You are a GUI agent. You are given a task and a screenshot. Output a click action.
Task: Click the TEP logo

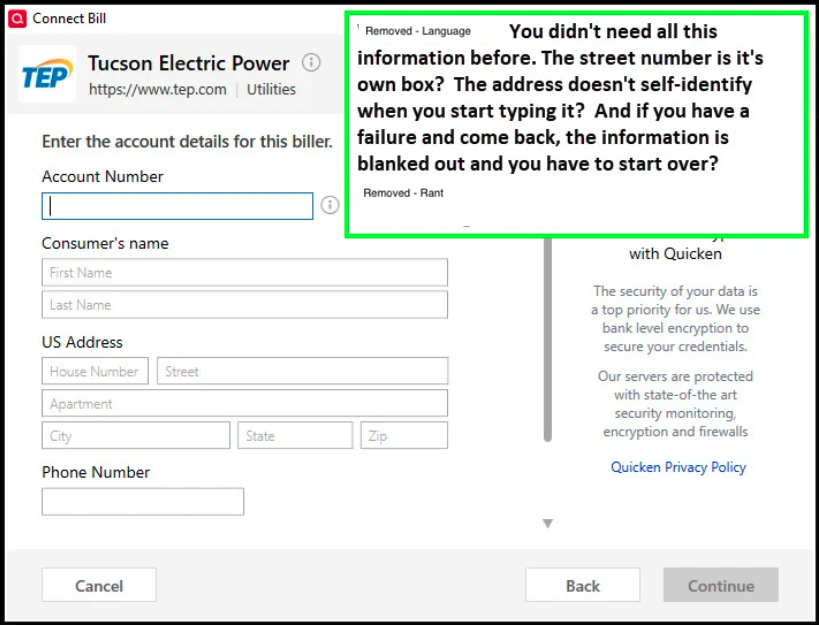(x=47, y=74)
